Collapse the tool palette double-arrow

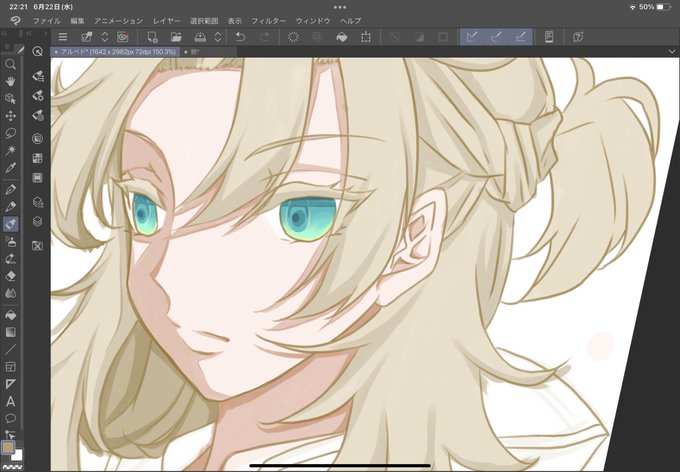pyautogui.click(x=4, y=33)
